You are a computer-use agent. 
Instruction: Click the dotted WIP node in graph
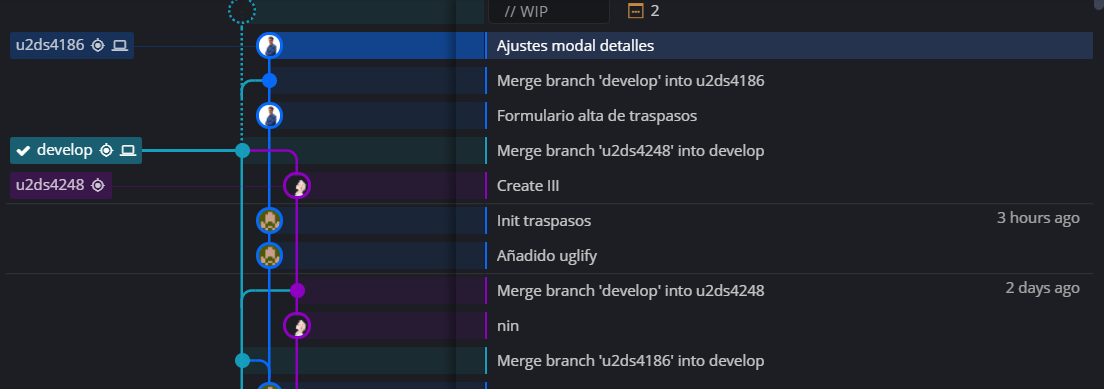click(x=242, y=10)
